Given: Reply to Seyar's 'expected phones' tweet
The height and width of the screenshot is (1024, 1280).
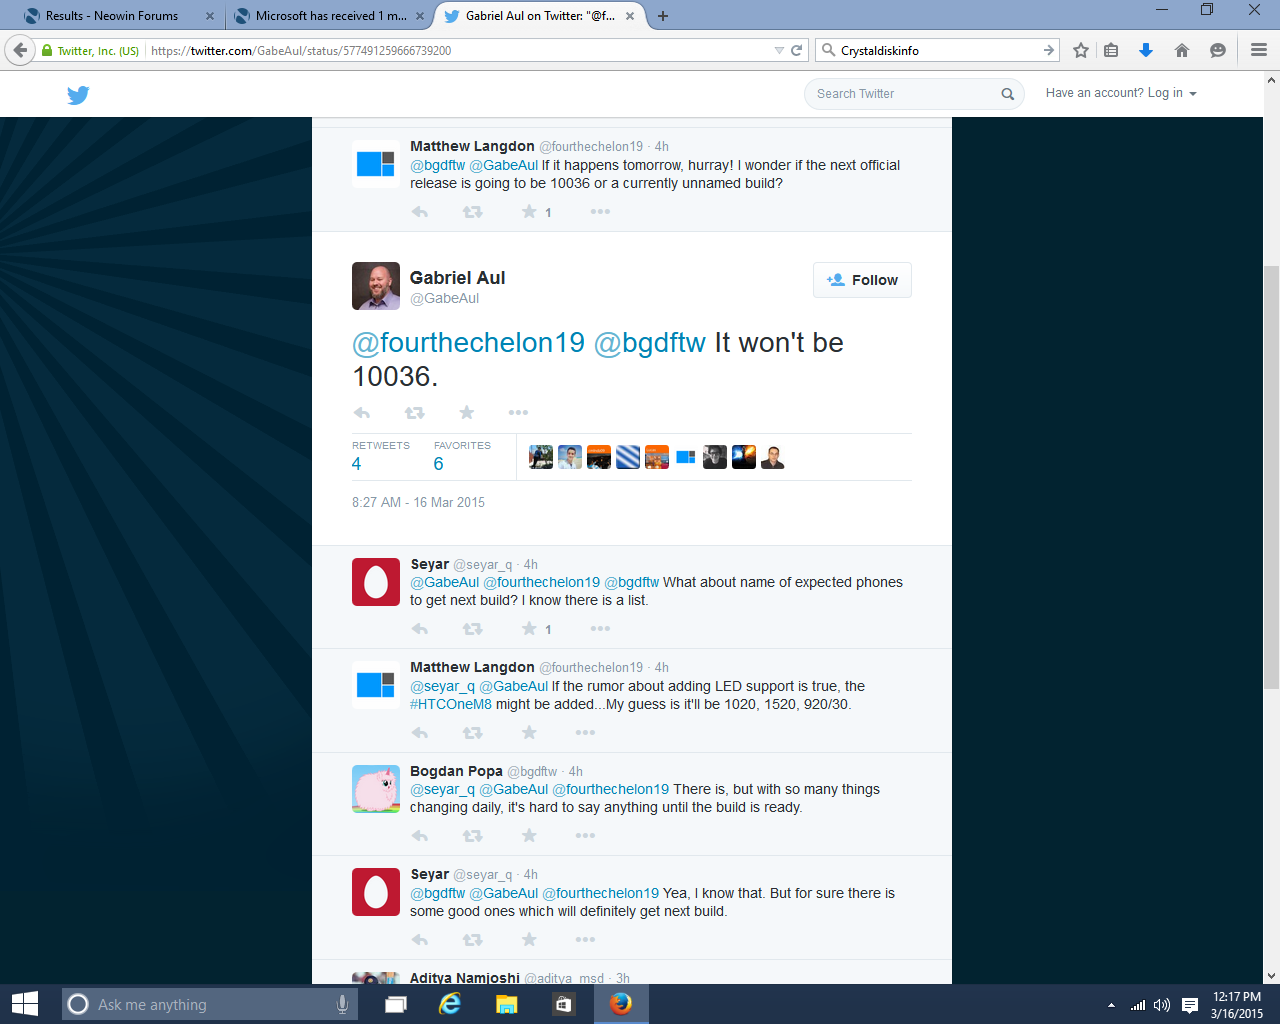Looking at the screenshot, I should coord(420,629).
